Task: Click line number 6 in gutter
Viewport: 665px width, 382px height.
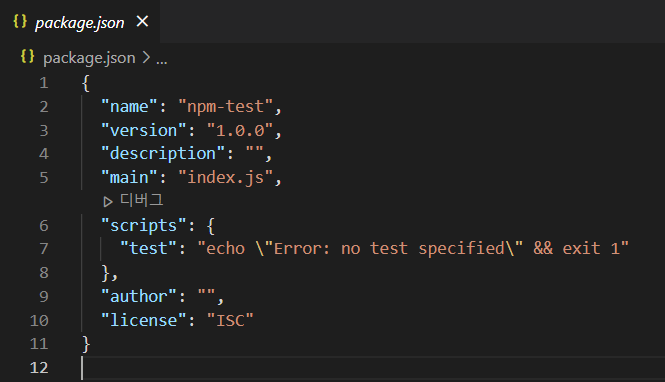Action: [44, 225]
